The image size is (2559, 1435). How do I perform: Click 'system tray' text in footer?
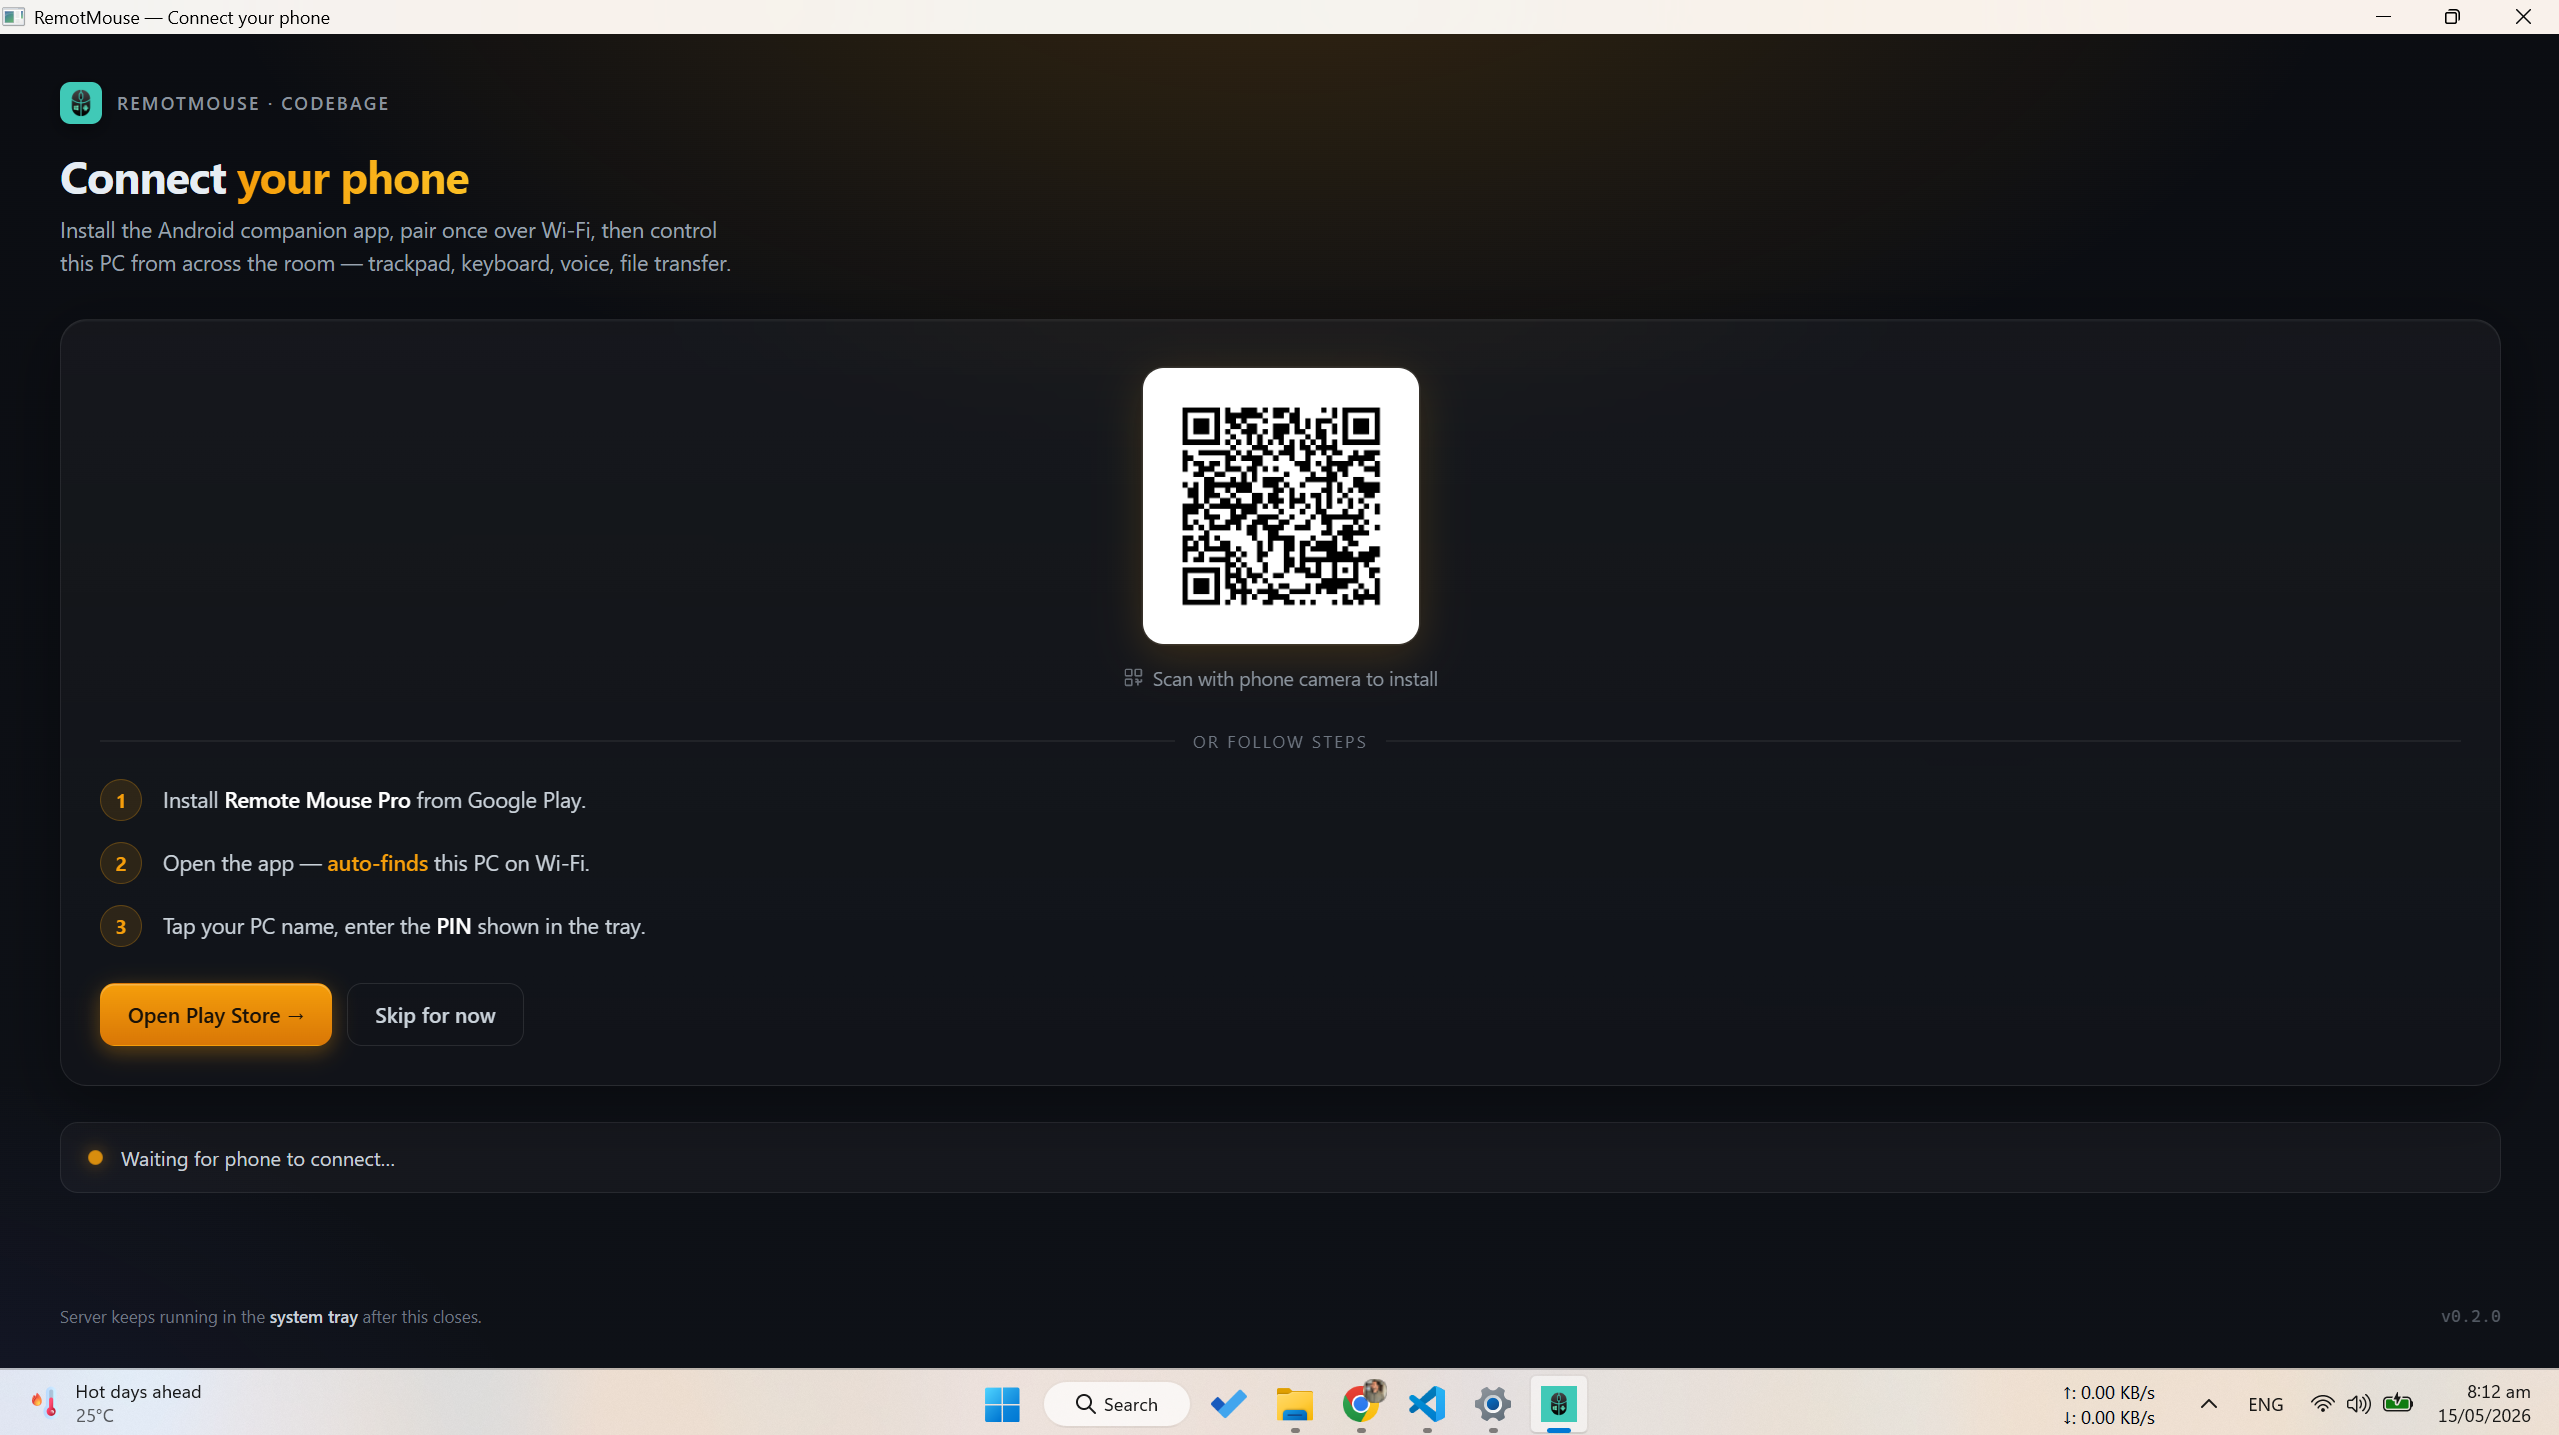click(313, 1317)
